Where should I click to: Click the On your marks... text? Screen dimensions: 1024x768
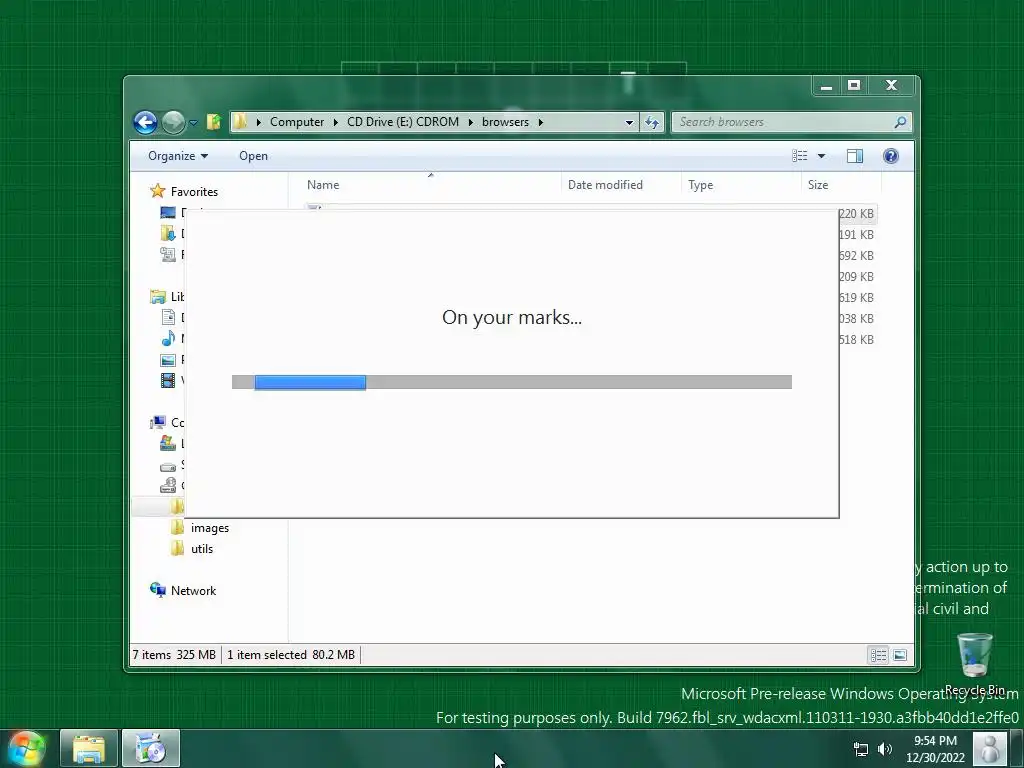512,317
